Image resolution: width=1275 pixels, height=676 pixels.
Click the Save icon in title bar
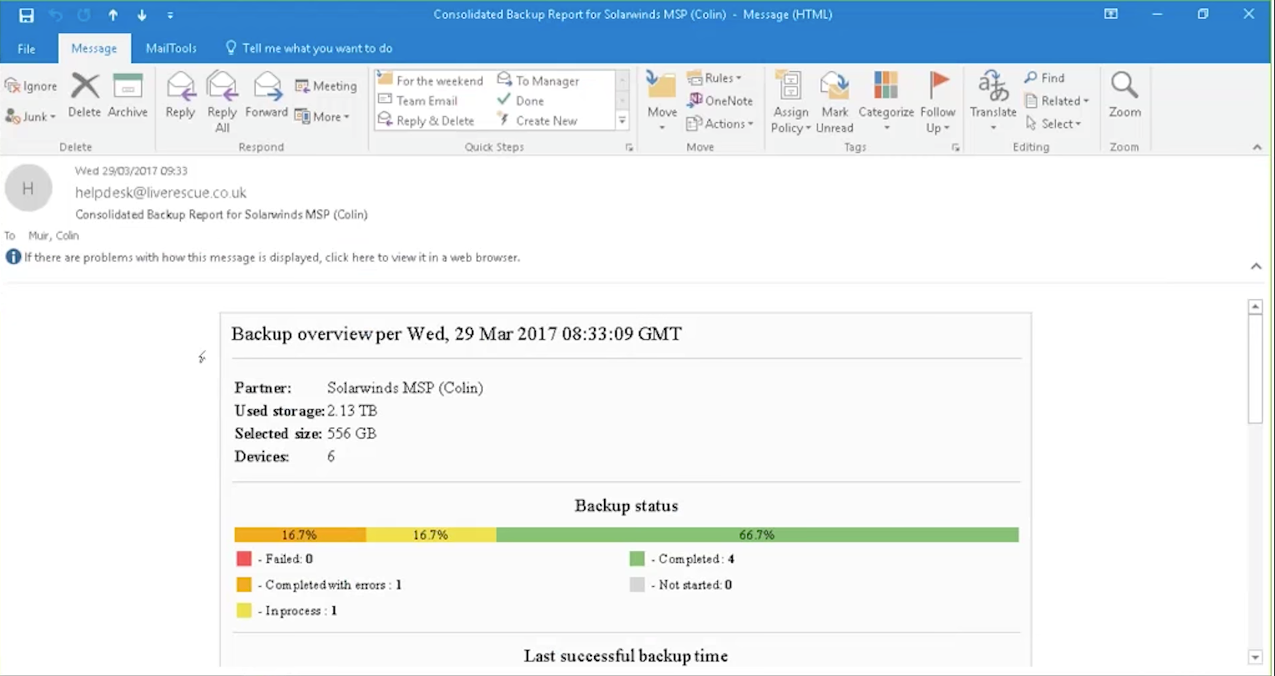(x=26, y=15)
